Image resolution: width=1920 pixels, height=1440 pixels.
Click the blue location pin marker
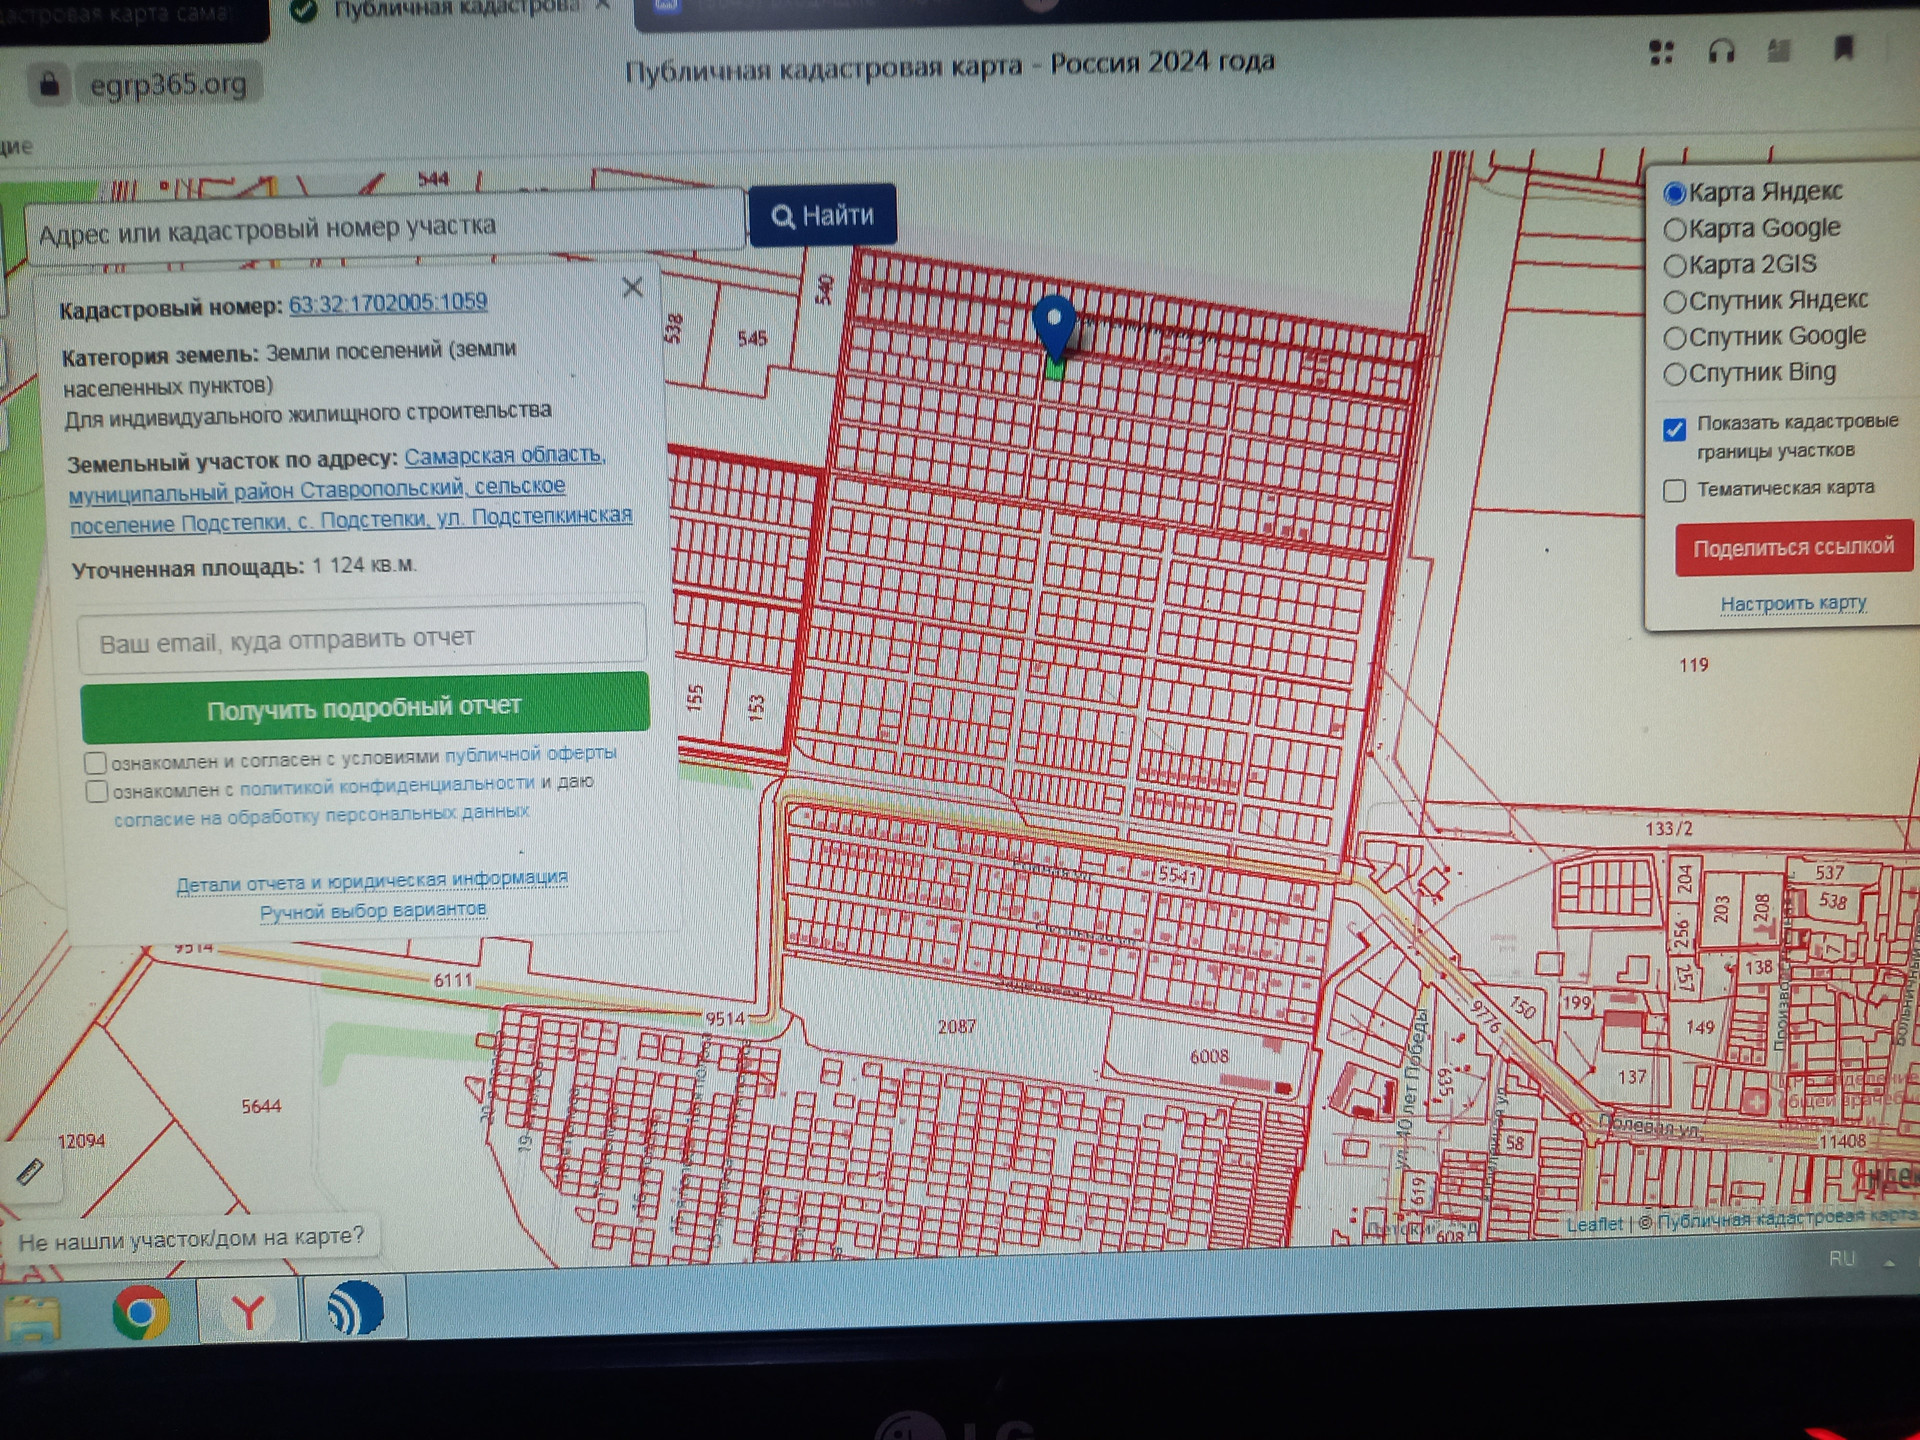1053,324
